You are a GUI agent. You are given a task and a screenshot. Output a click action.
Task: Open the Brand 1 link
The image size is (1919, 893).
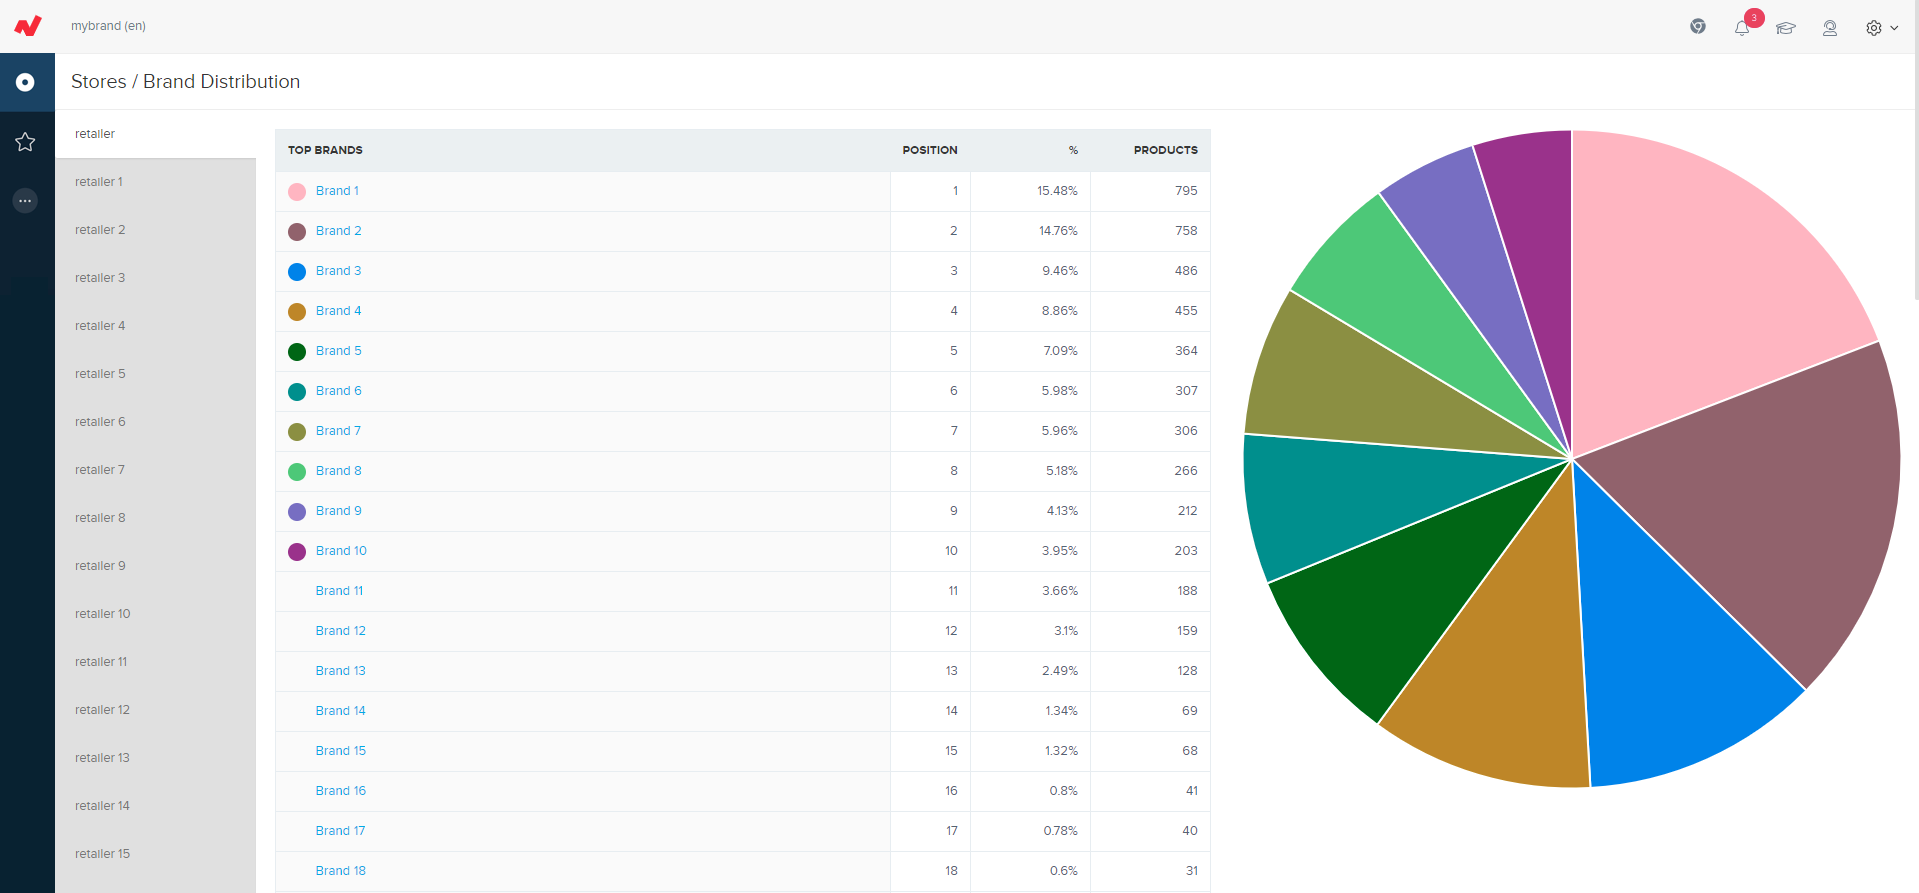point(337,191)
